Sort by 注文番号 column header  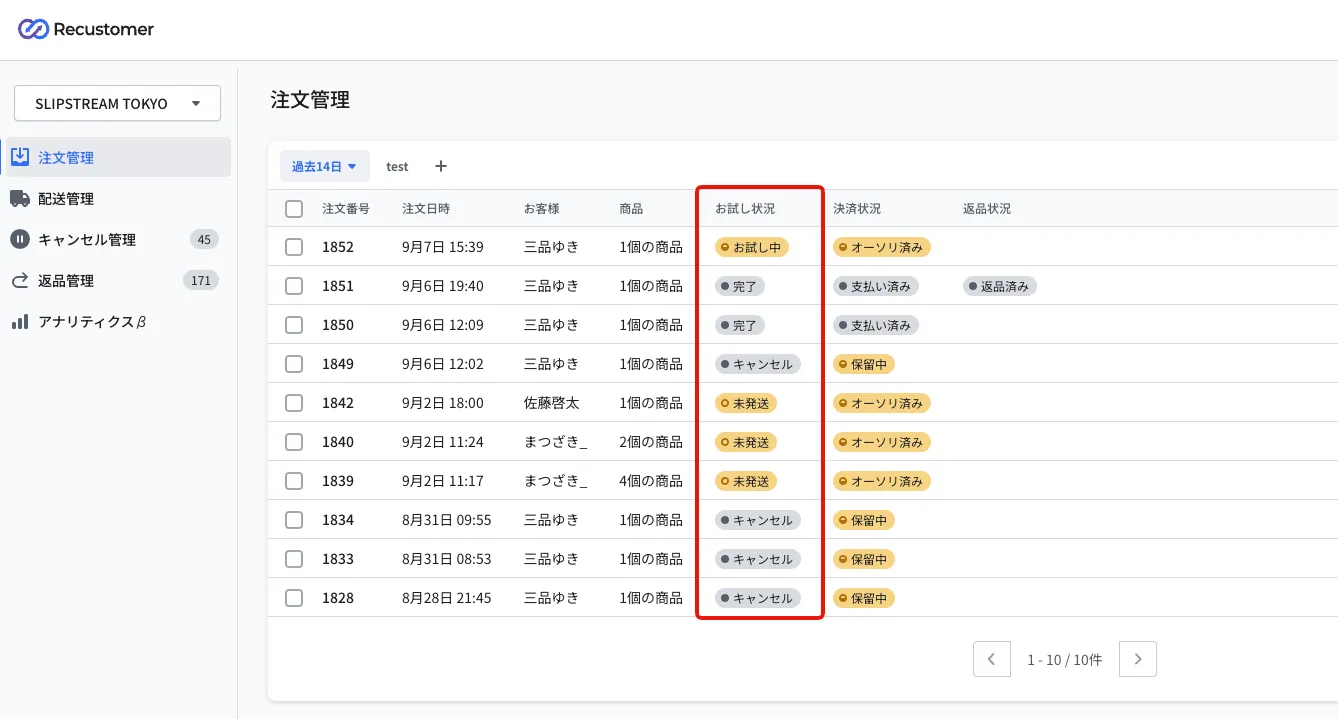pyautogui.click(x=346, y=209)
